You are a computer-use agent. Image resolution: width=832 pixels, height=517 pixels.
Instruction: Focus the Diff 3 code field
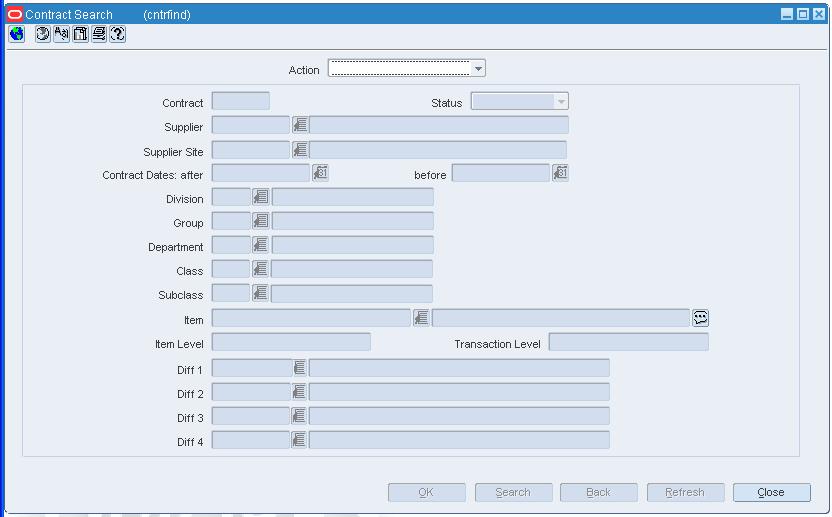click(x=251, y=416)
